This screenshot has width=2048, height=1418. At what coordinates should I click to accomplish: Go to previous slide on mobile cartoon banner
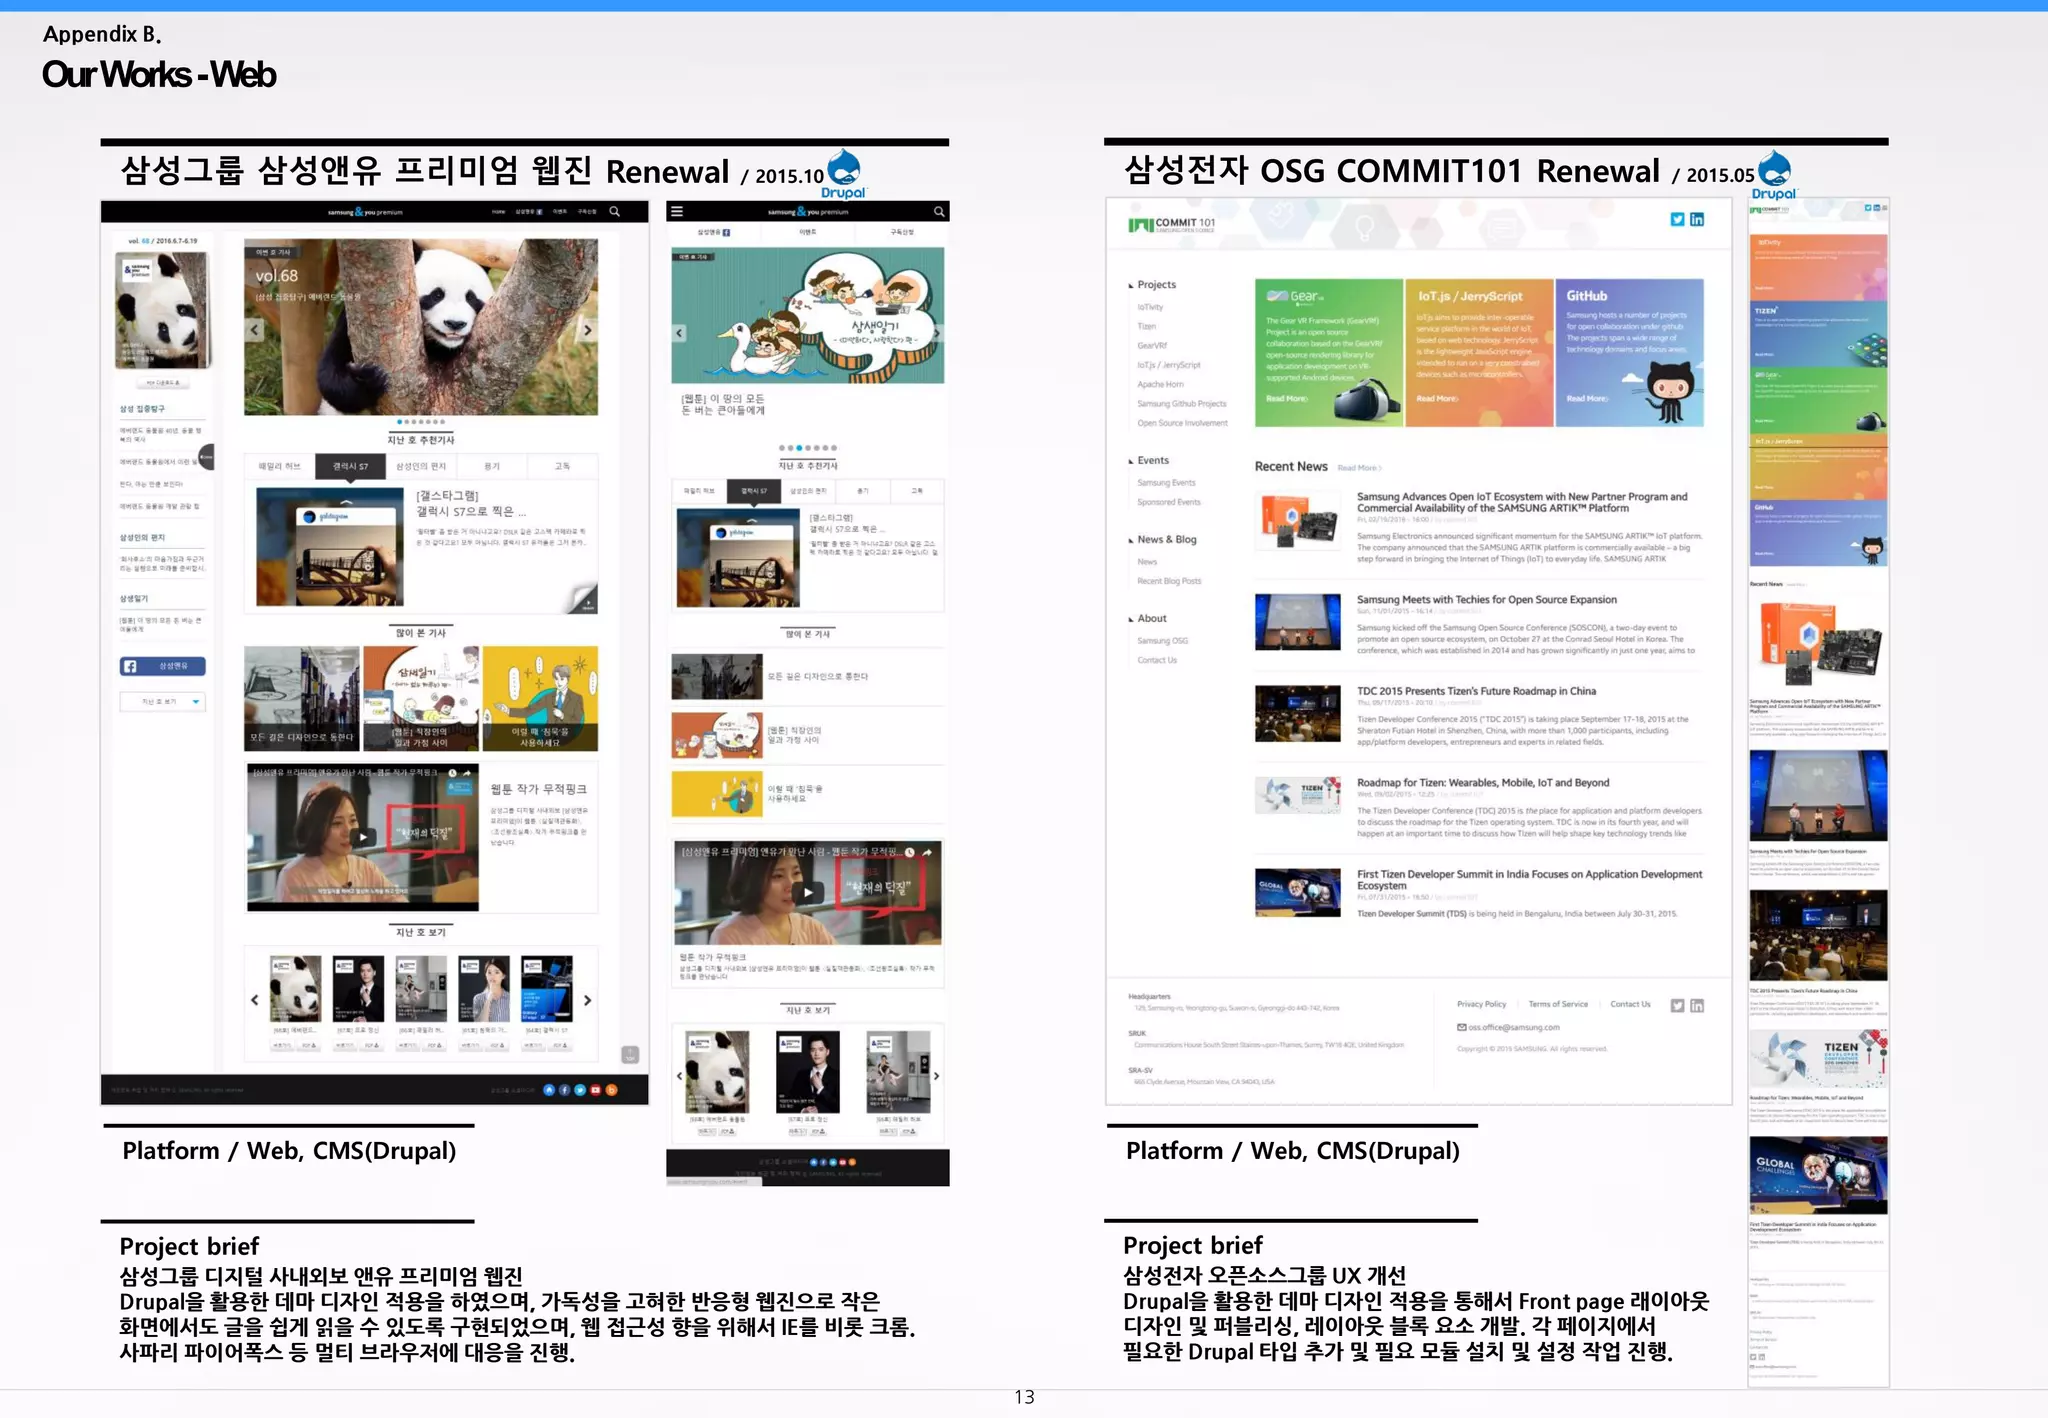pos(680,333)
